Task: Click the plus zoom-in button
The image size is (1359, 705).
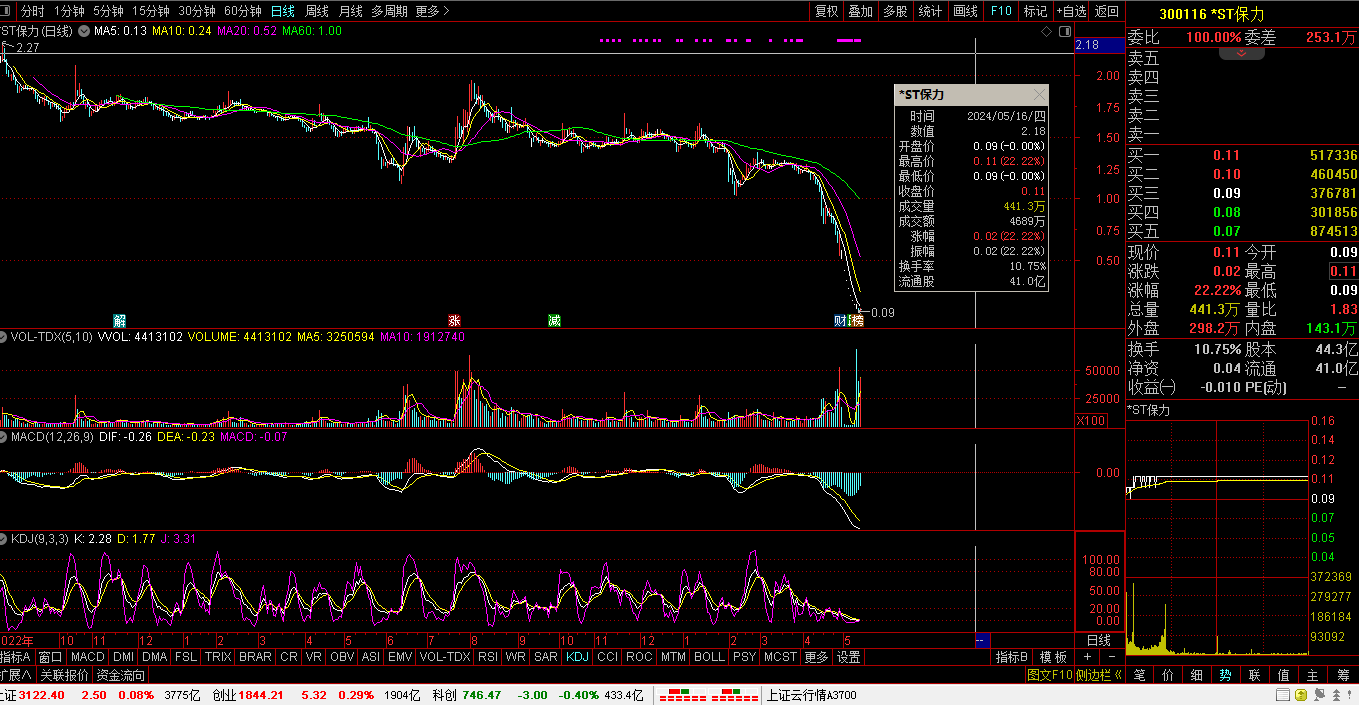Action: coord(1088,657)
